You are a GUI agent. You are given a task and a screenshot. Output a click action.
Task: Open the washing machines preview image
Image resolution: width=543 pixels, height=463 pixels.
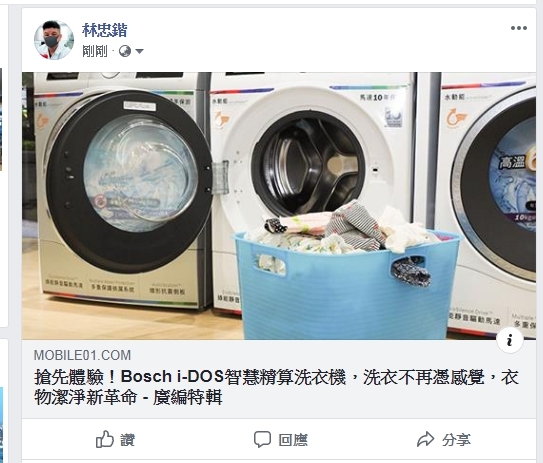279,206
